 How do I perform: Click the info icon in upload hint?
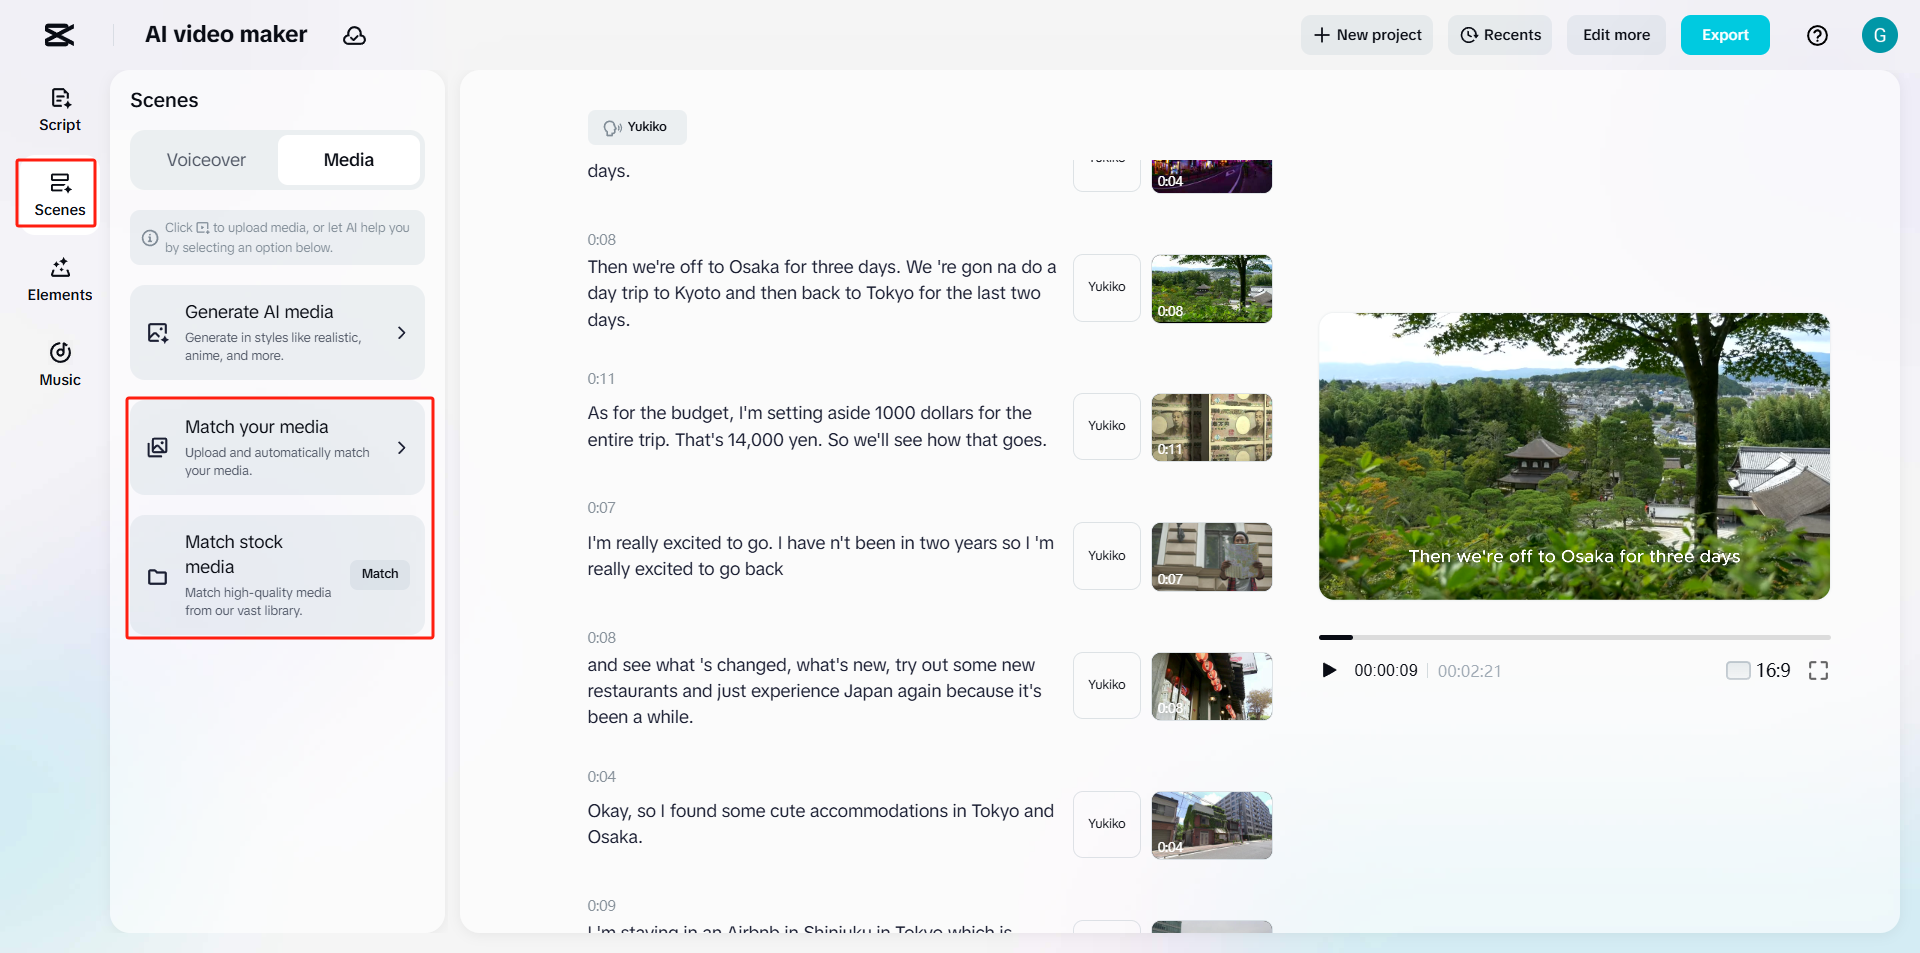150,238
